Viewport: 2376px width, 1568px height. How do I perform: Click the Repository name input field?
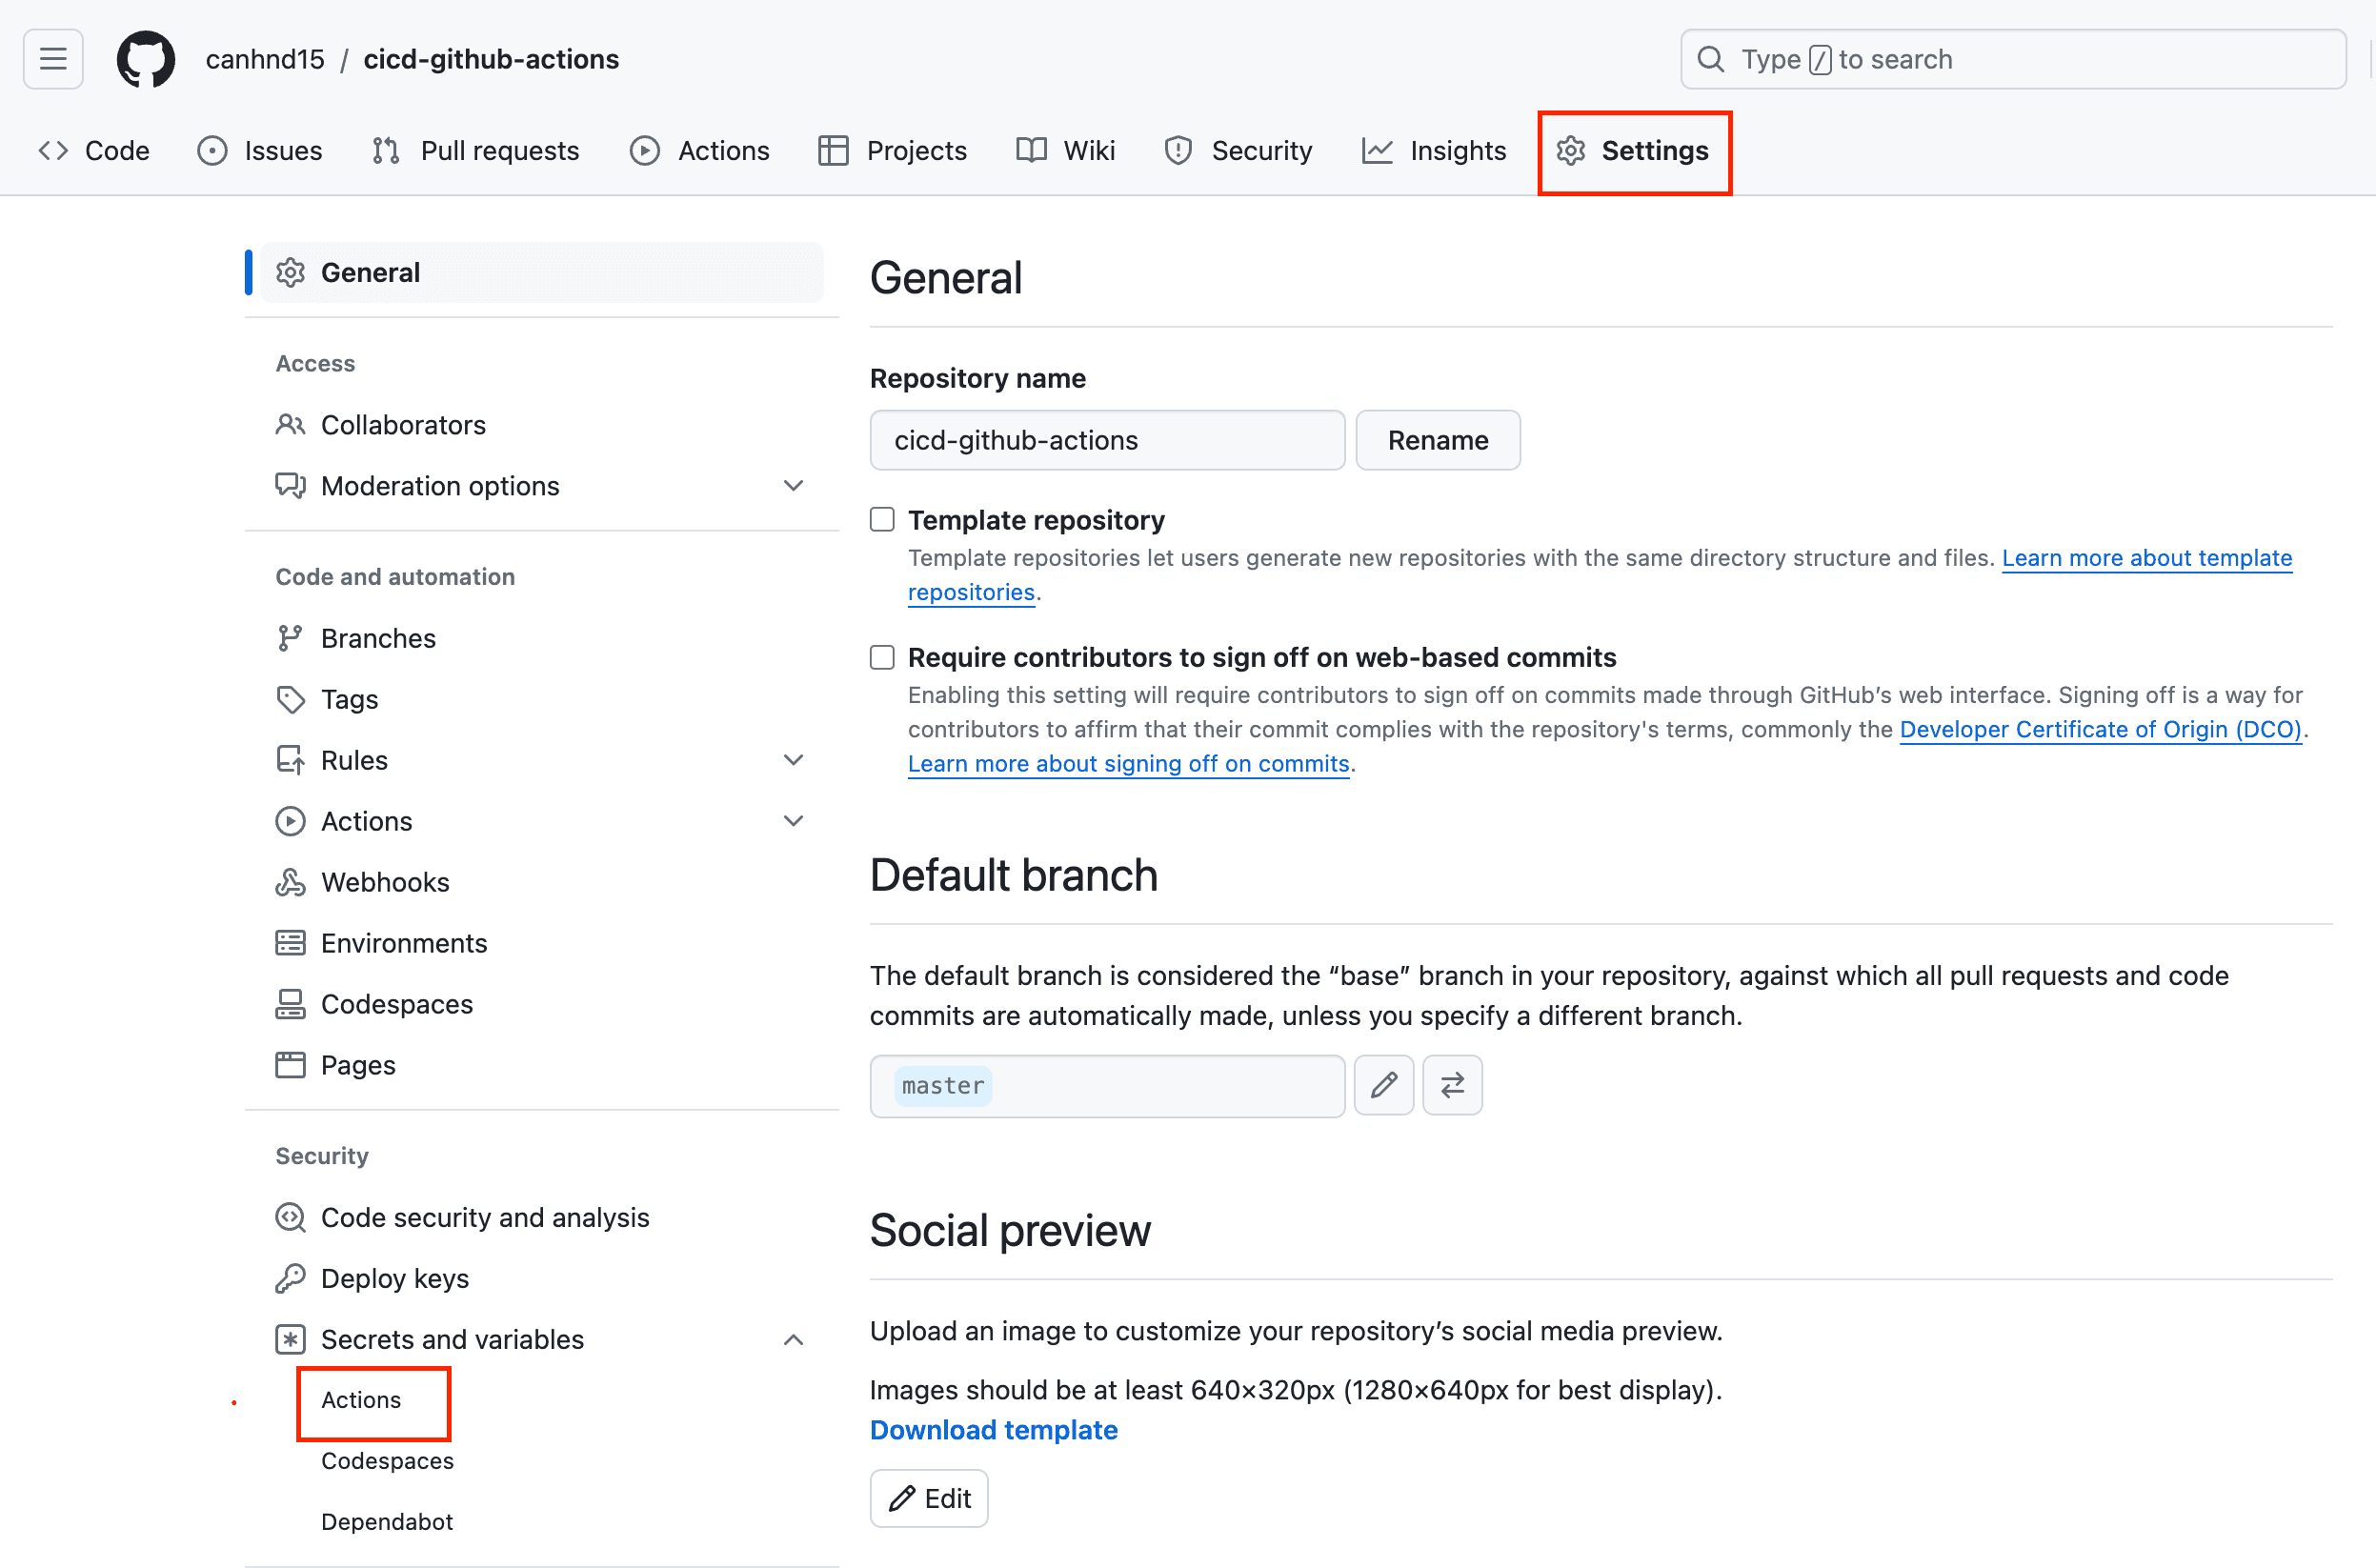click(1107, 440)
